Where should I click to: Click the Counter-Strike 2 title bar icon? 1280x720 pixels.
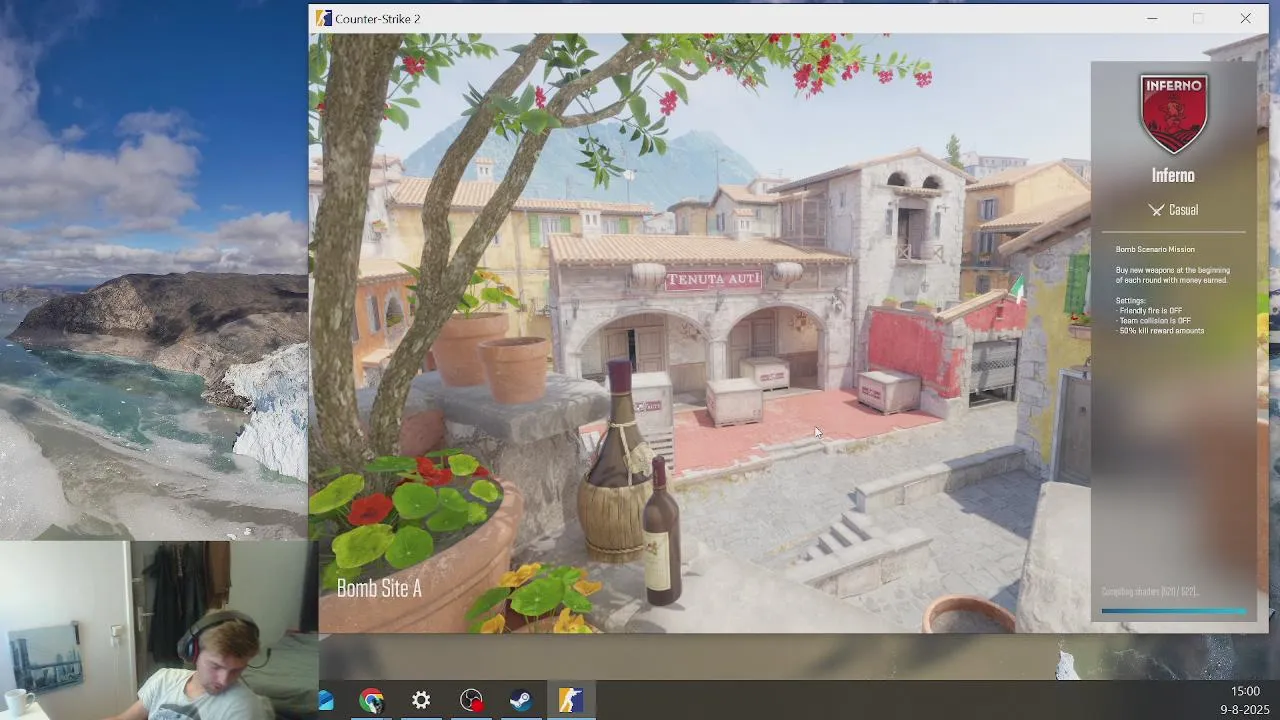pos(323,18)
